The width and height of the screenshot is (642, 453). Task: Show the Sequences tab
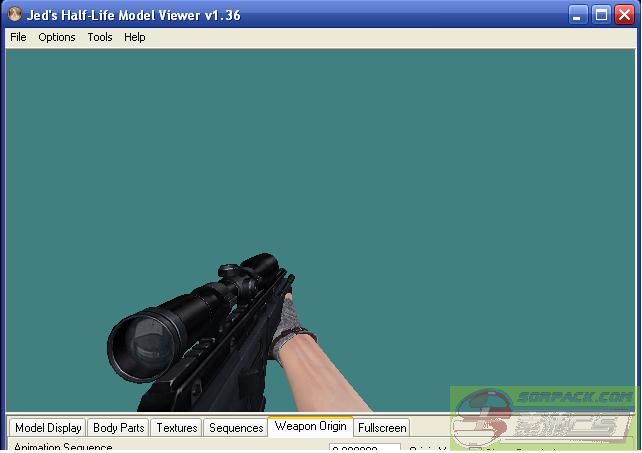(x=236, y=428)
